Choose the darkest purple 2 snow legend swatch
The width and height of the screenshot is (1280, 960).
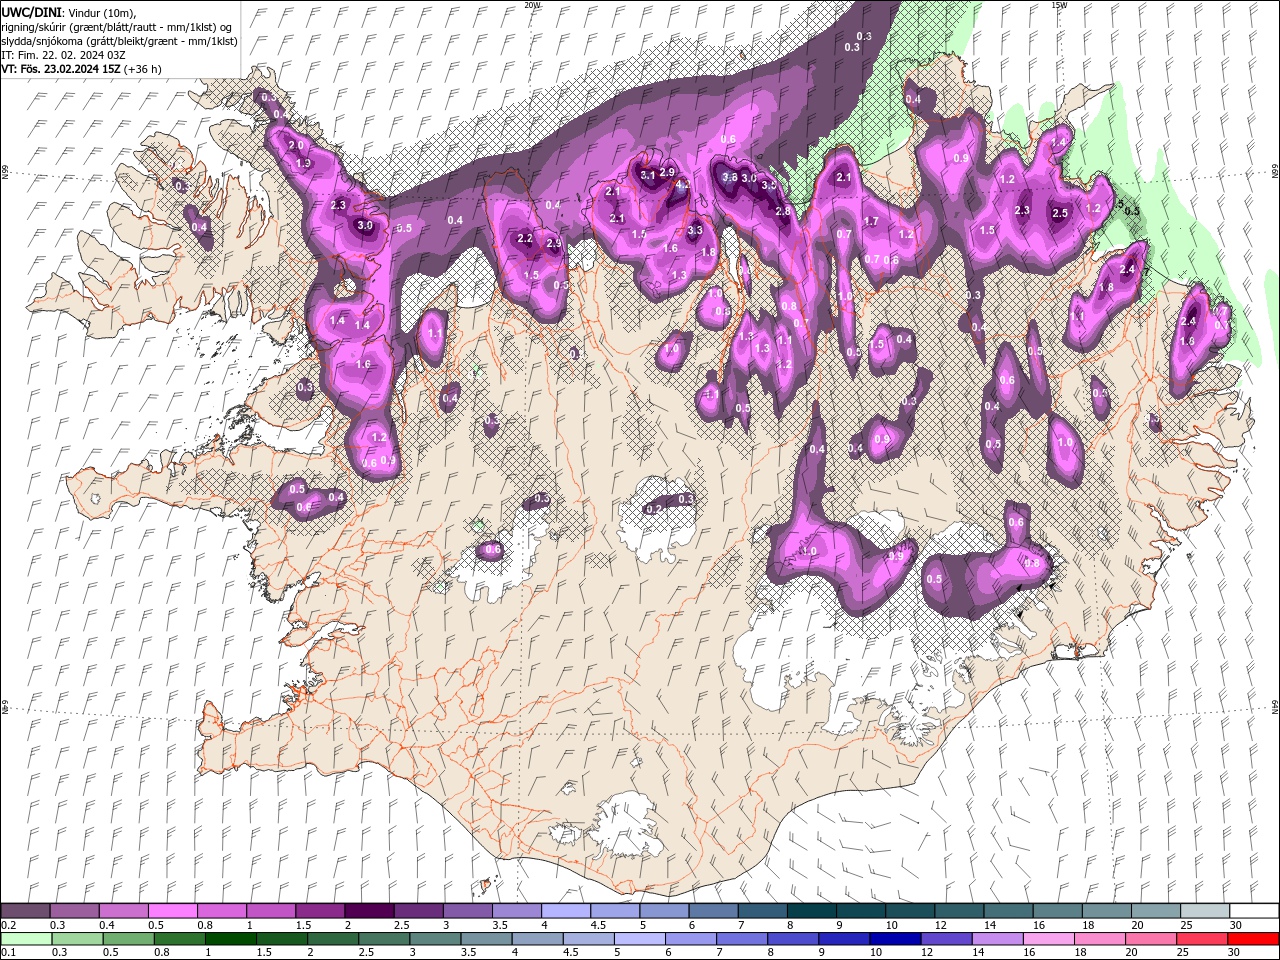[x=368, y=911]
